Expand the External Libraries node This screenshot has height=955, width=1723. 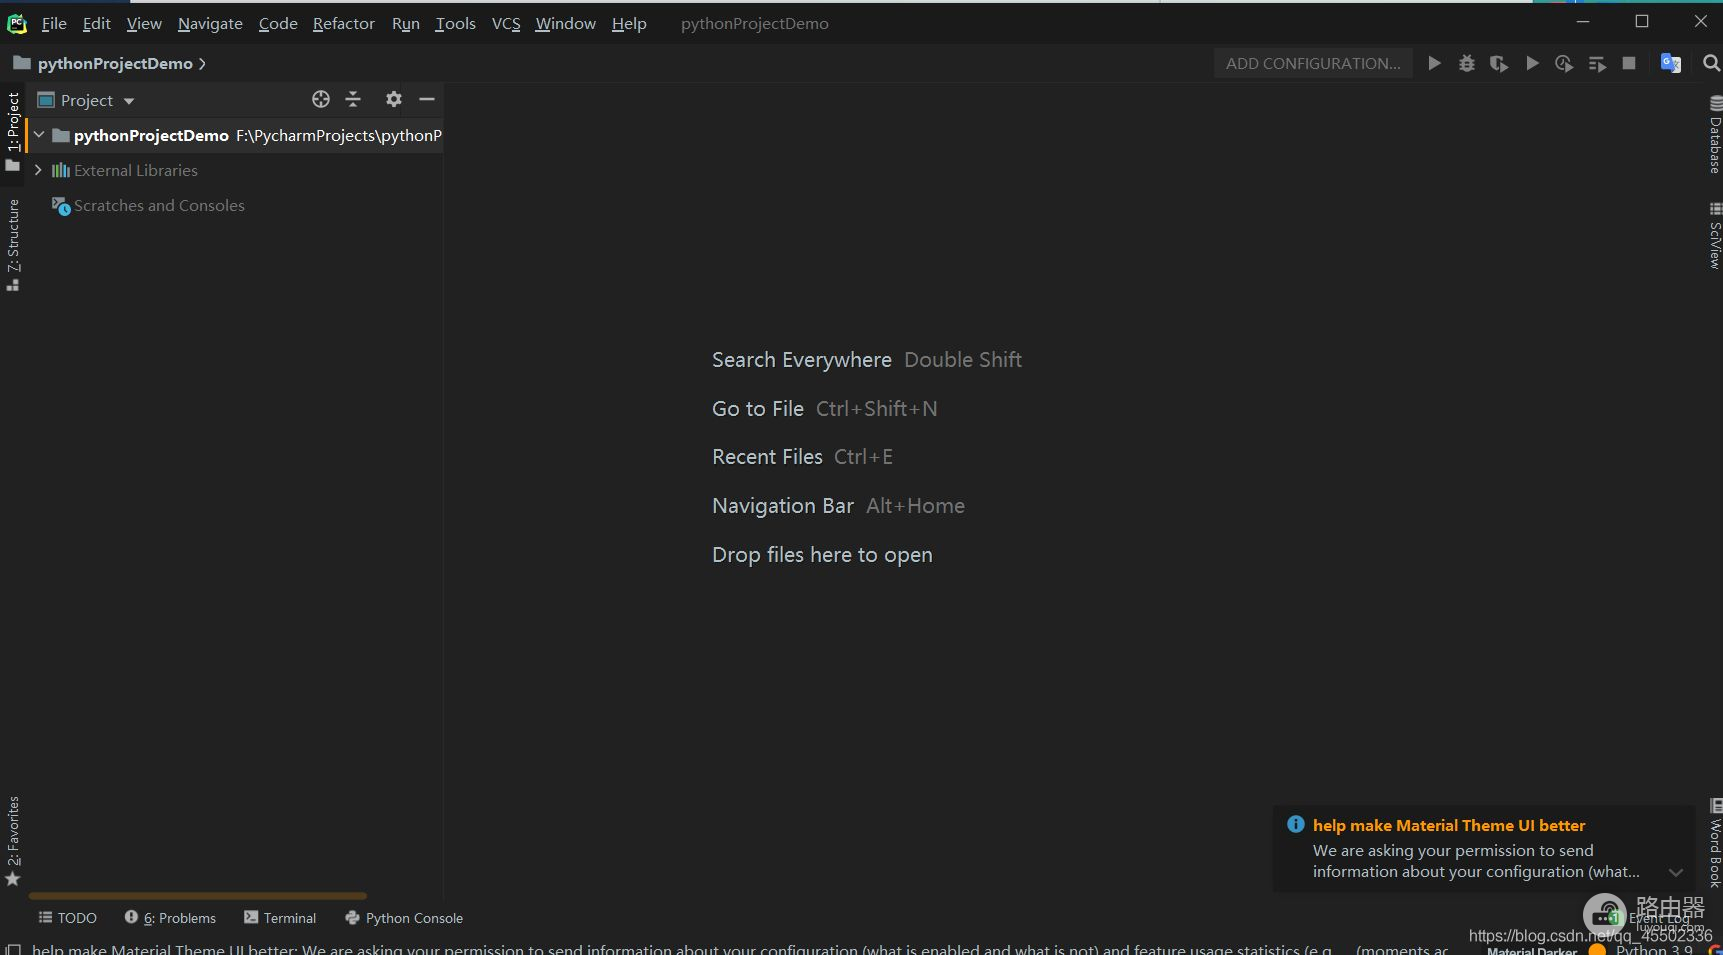point(38,170)
